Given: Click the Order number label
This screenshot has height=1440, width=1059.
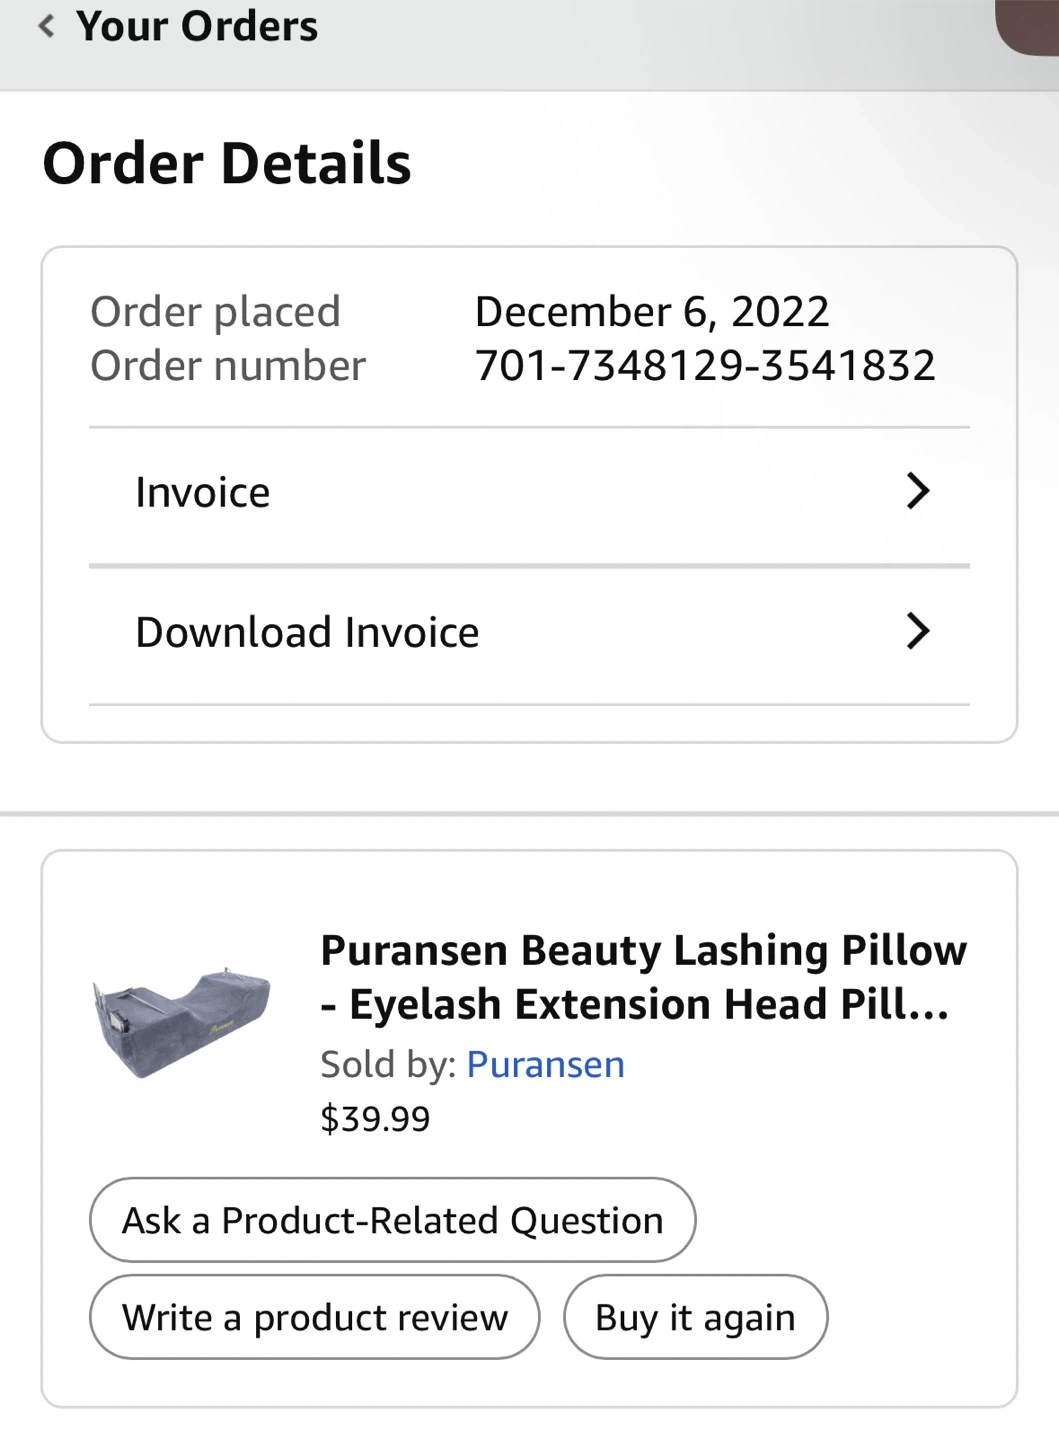Looking at the screenshot, I should pyautogui.click(x=228, y=365).
